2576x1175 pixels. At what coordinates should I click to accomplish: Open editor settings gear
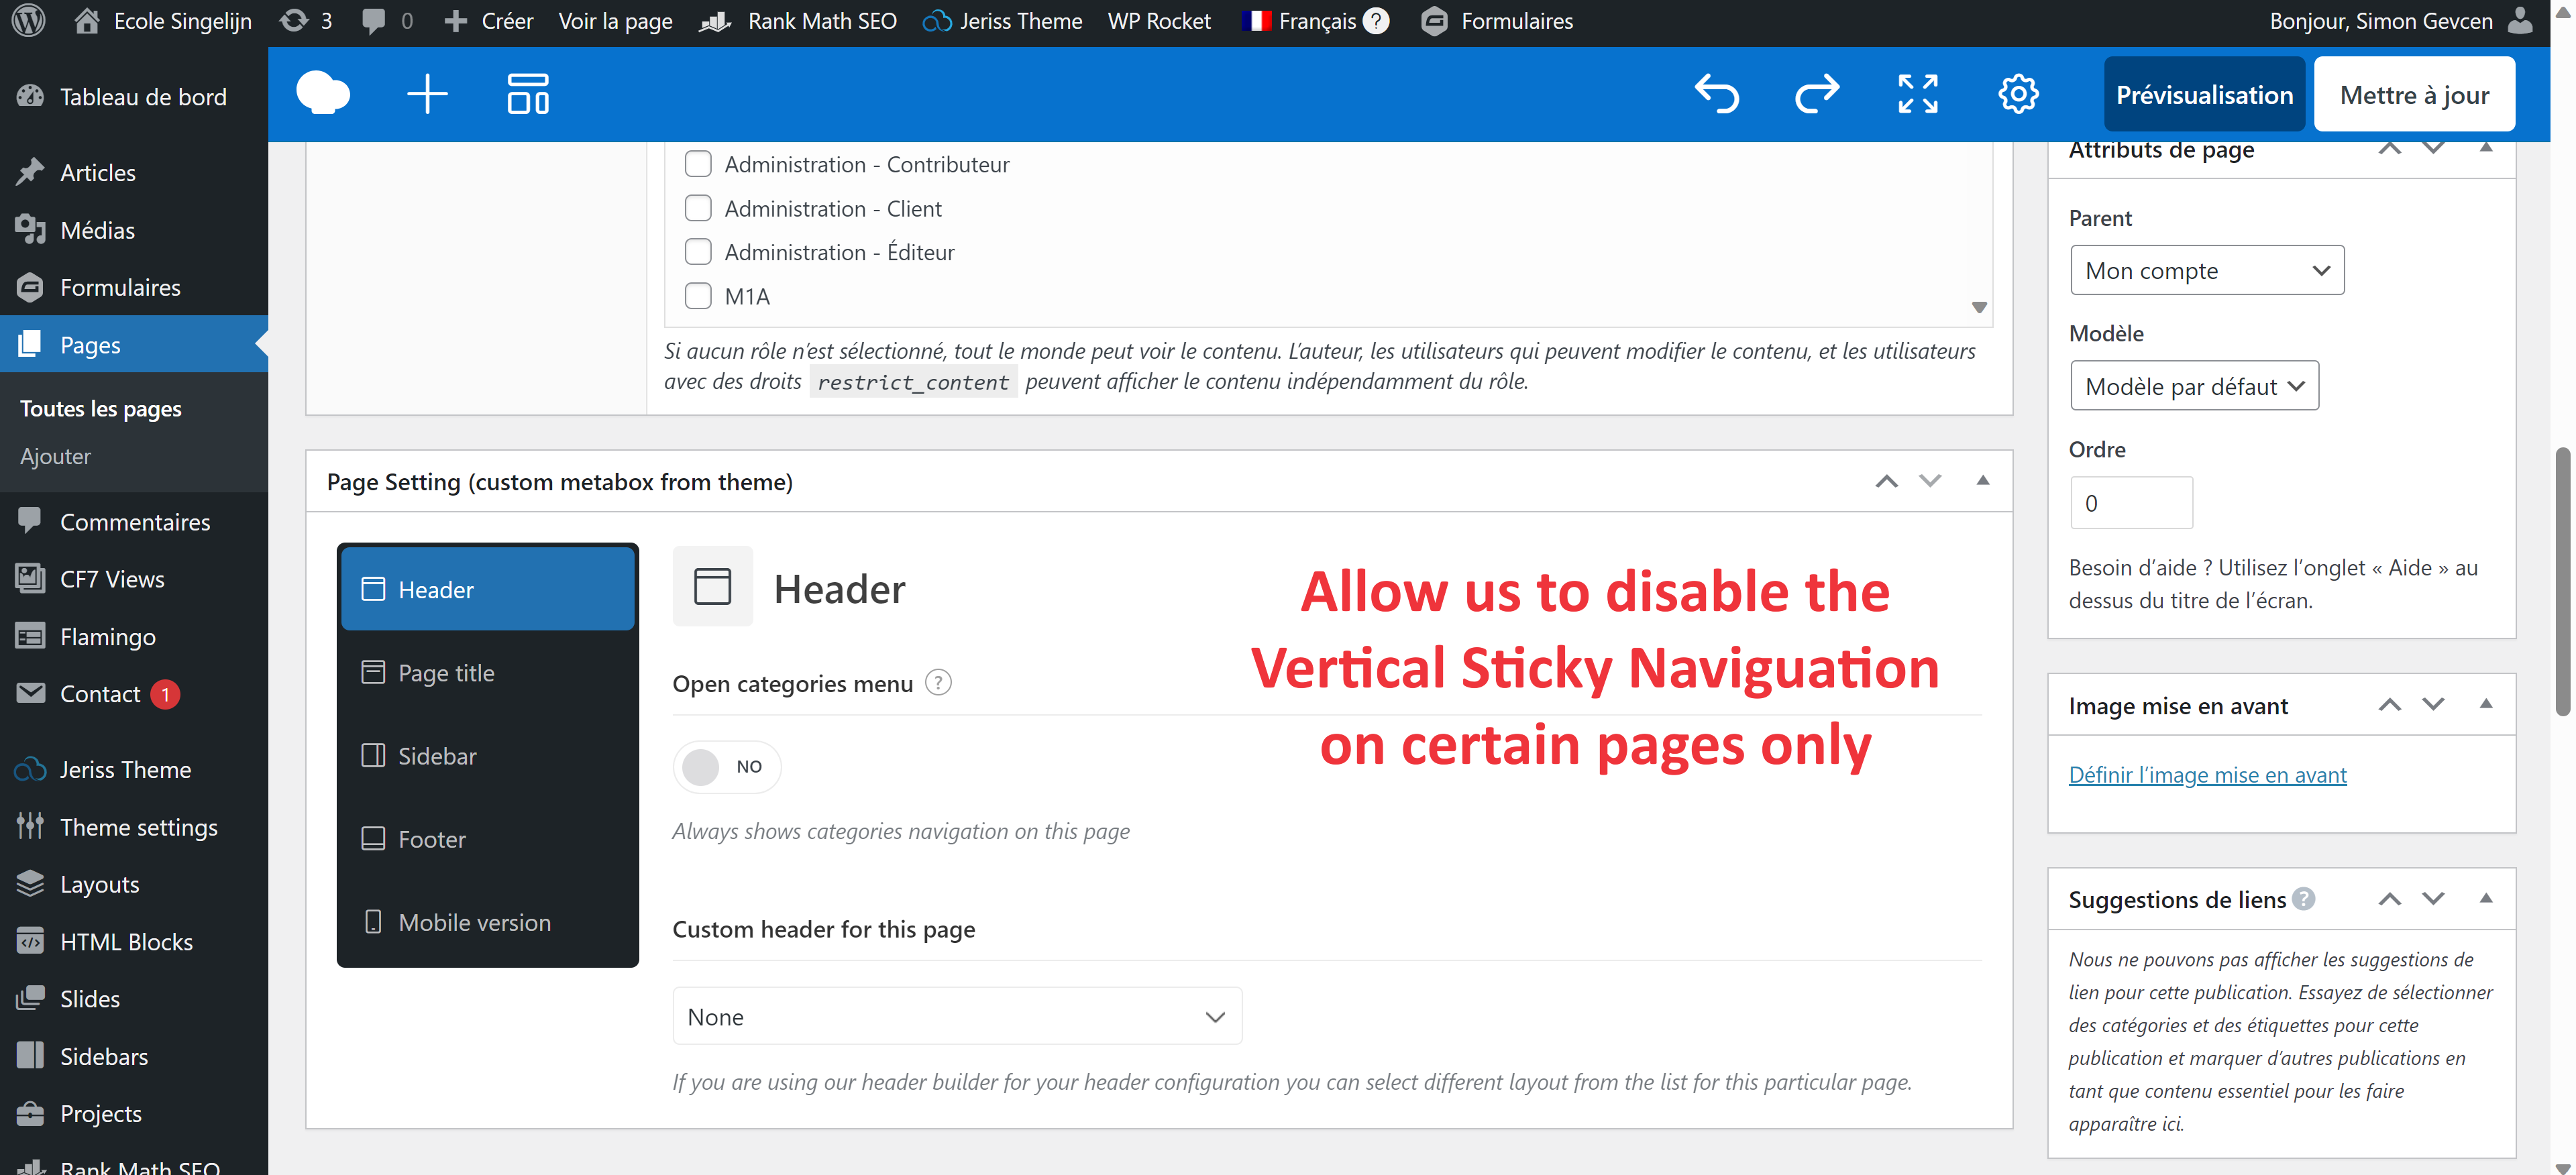pyautogui.click(x=2018, y=94)
